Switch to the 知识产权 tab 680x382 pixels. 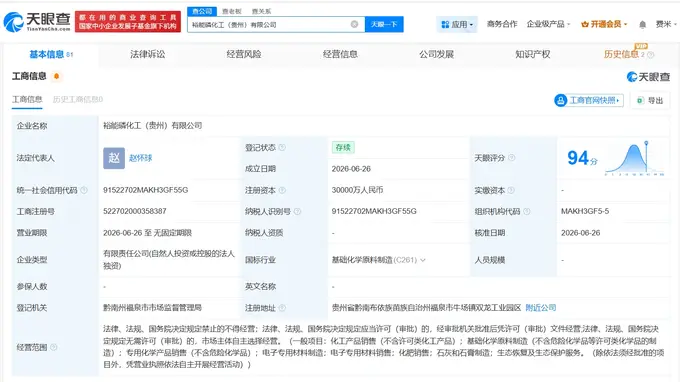(533, 54)
